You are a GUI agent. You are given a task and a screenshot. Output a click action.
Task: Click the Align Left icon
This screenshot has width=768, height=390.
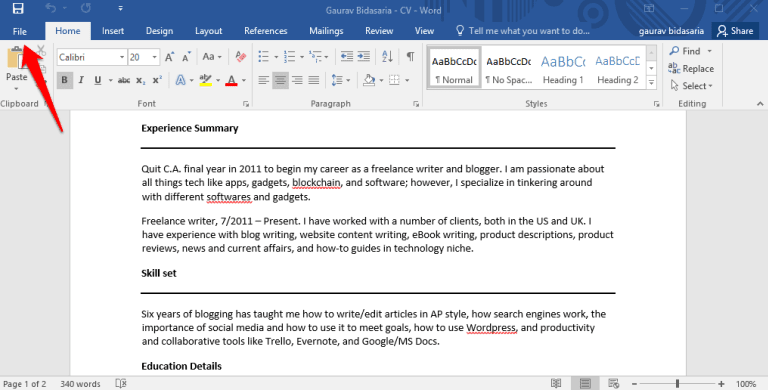pos(264,80)
